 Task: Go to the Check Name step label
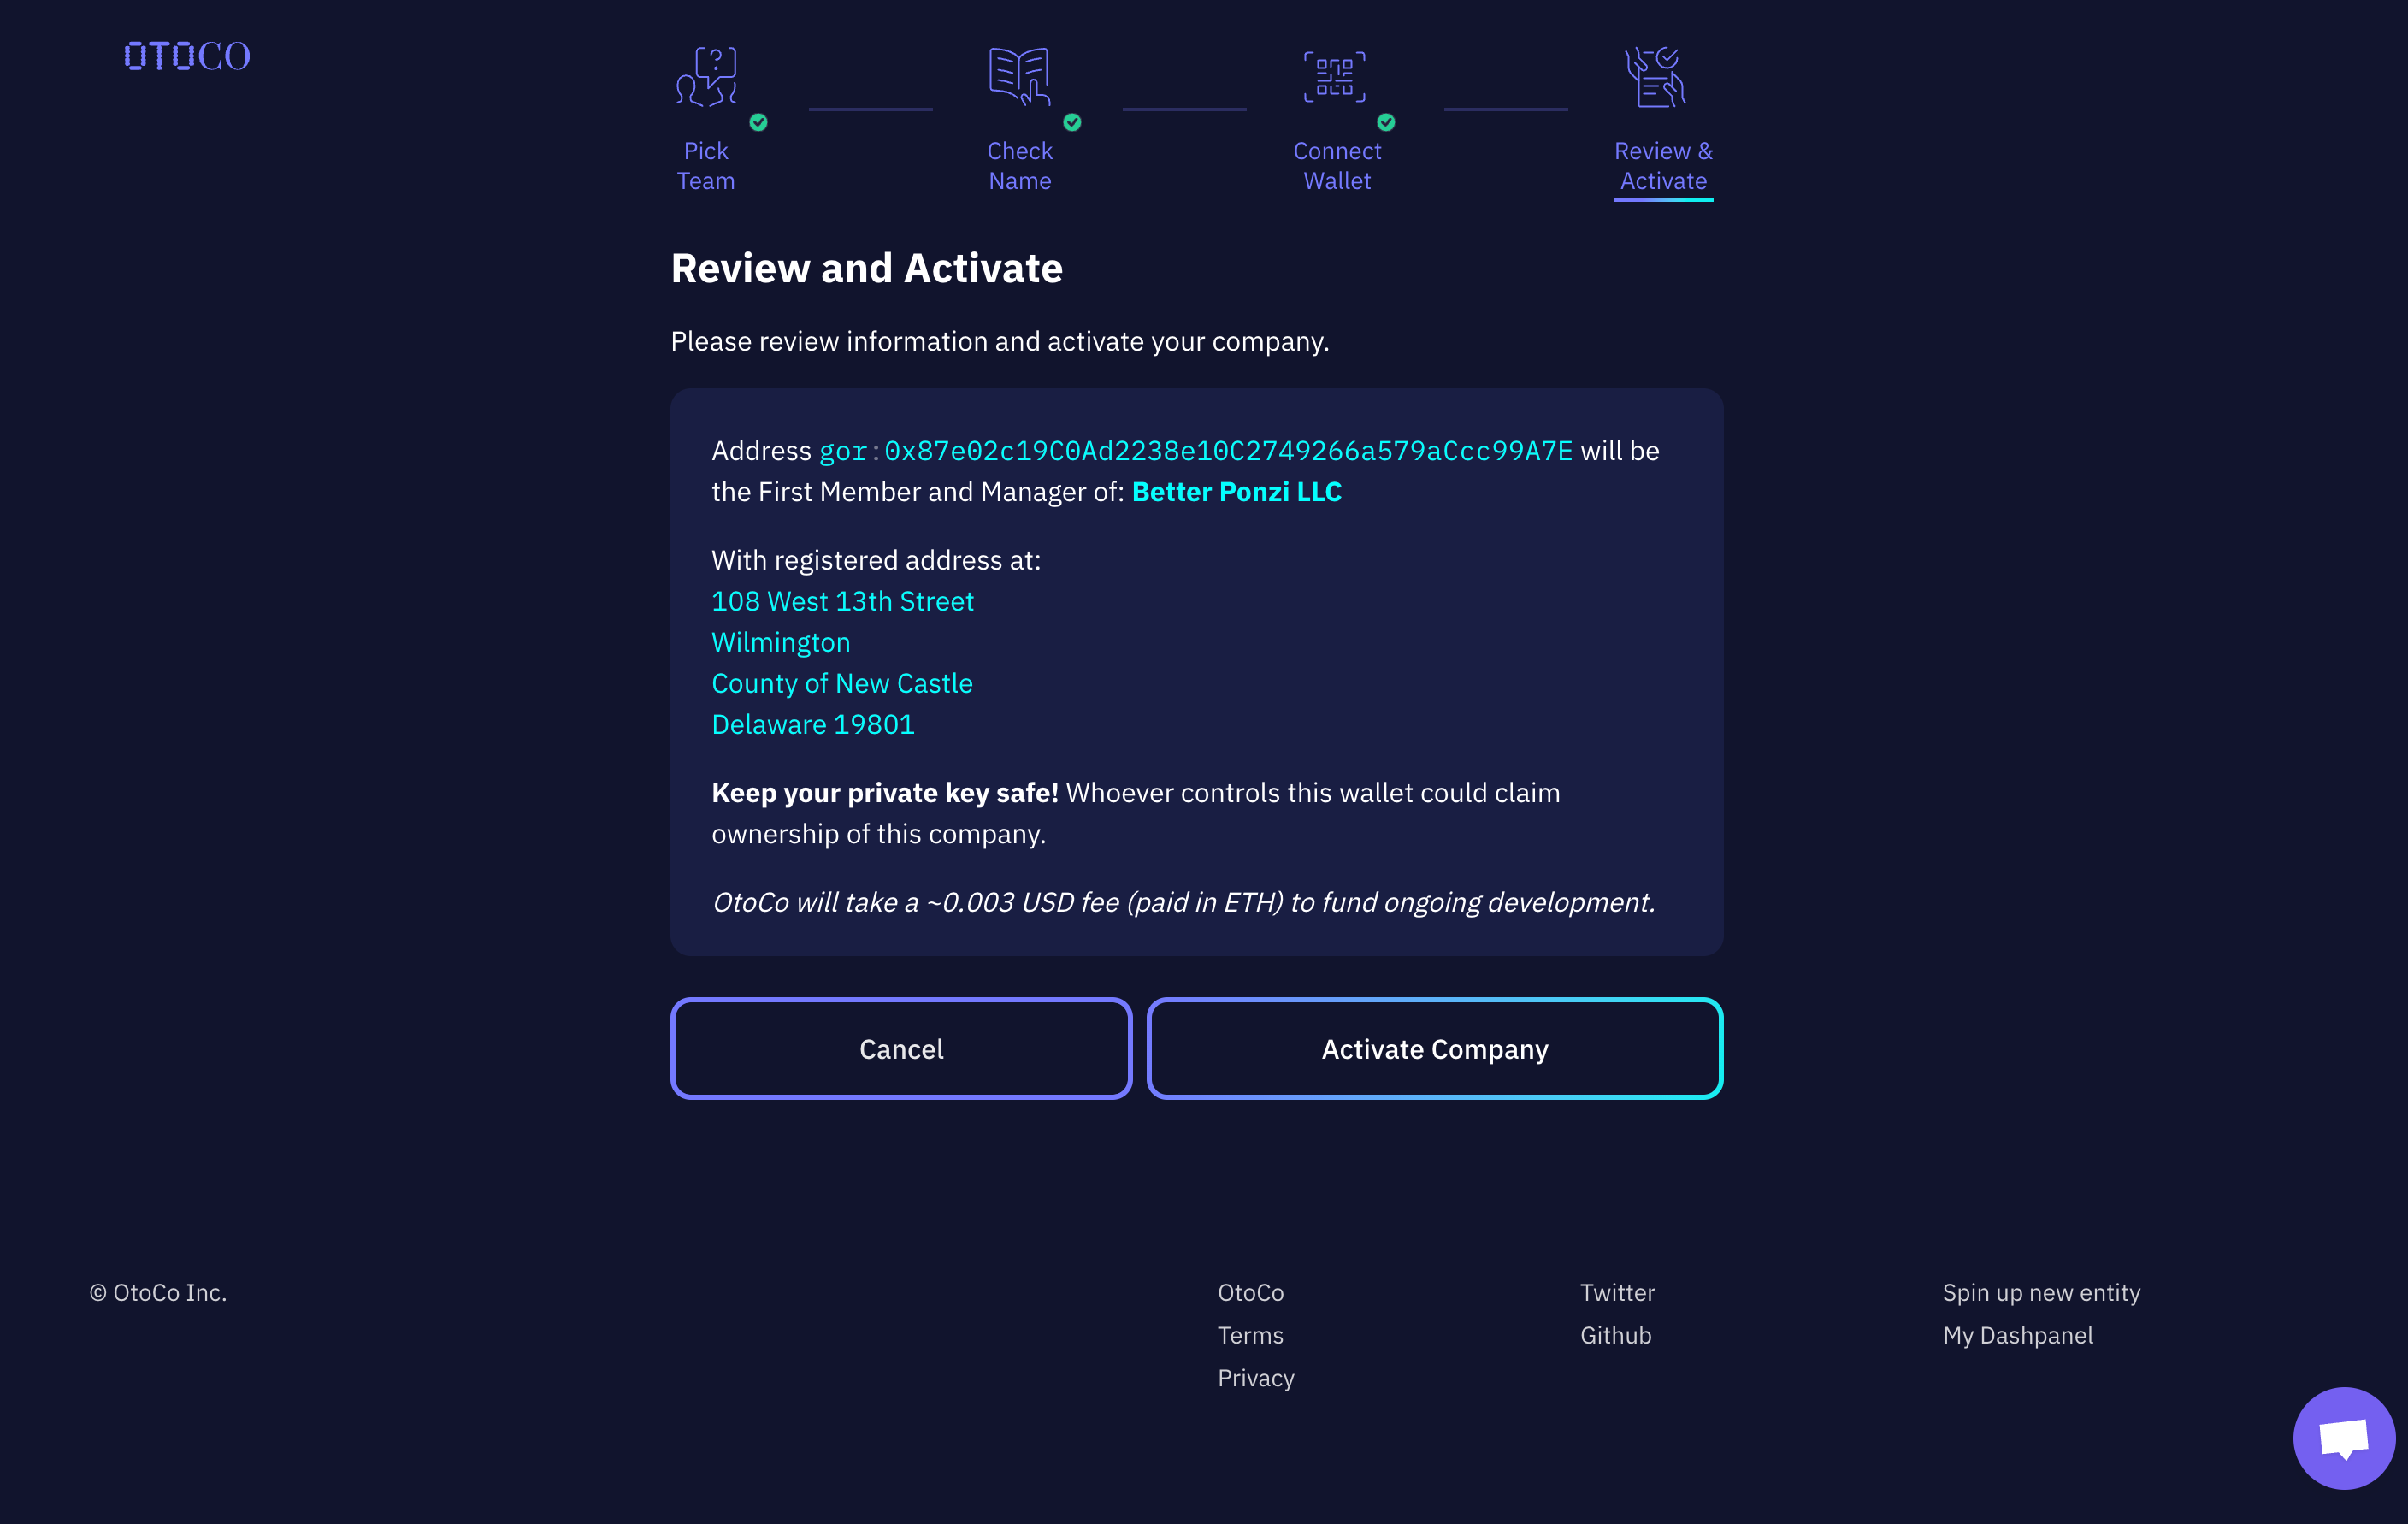[1020, 166]
